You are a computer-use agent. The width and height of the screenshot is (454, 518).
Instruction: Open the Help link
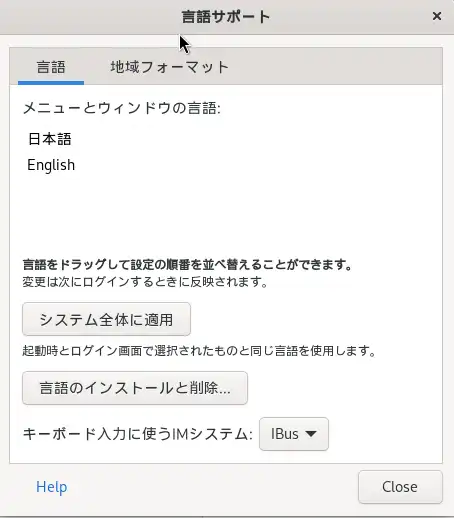click(x=52, y=487)
